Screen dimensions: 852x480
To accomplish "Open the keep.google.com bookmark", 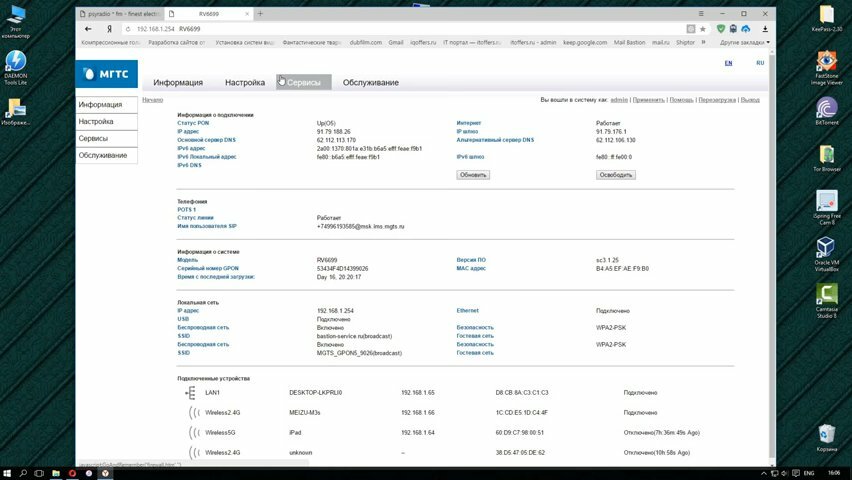I will point(585,42).
